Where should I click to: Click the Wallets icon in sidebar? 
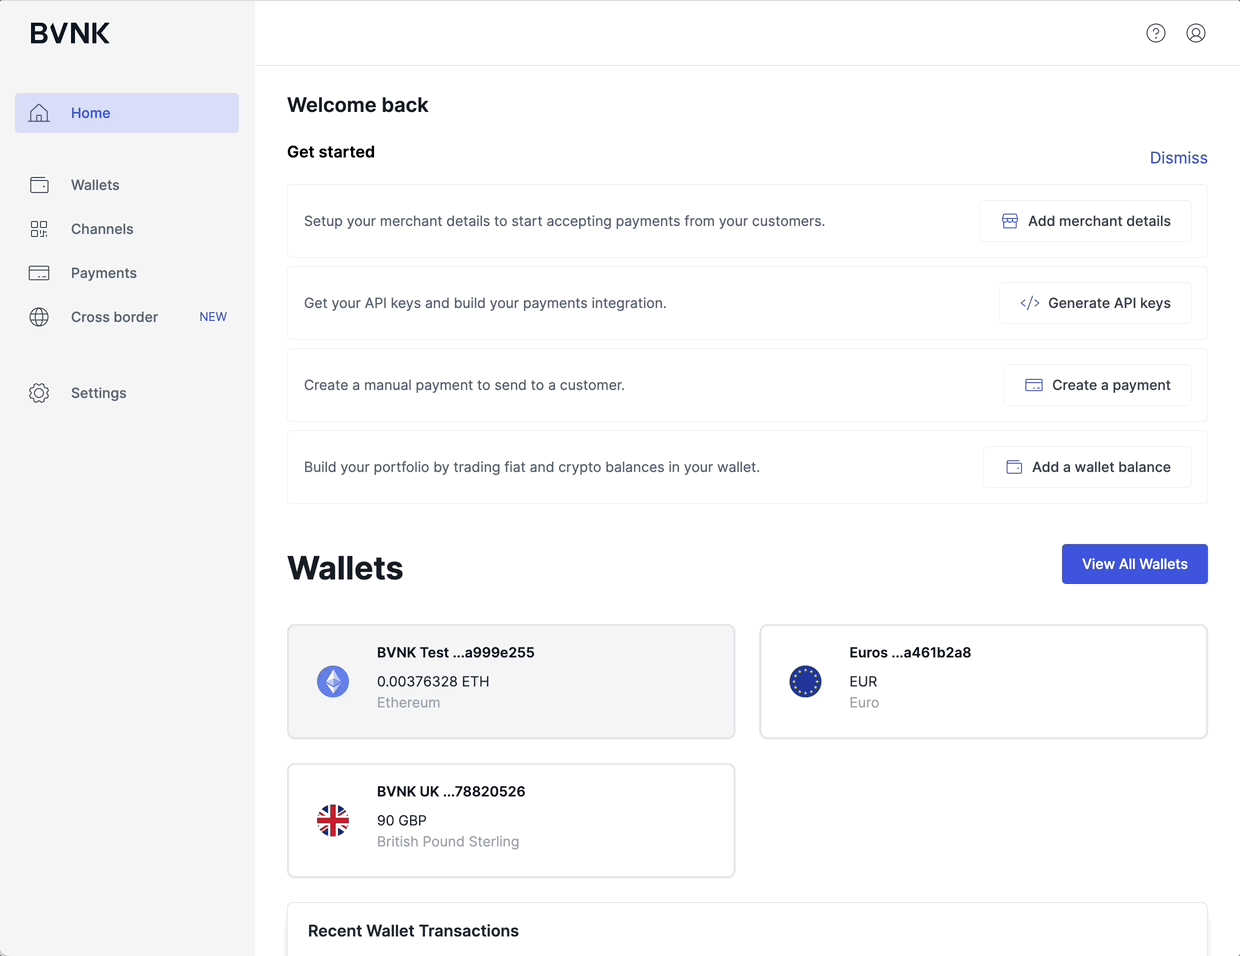pyautogui.click(x=39, y=185)
